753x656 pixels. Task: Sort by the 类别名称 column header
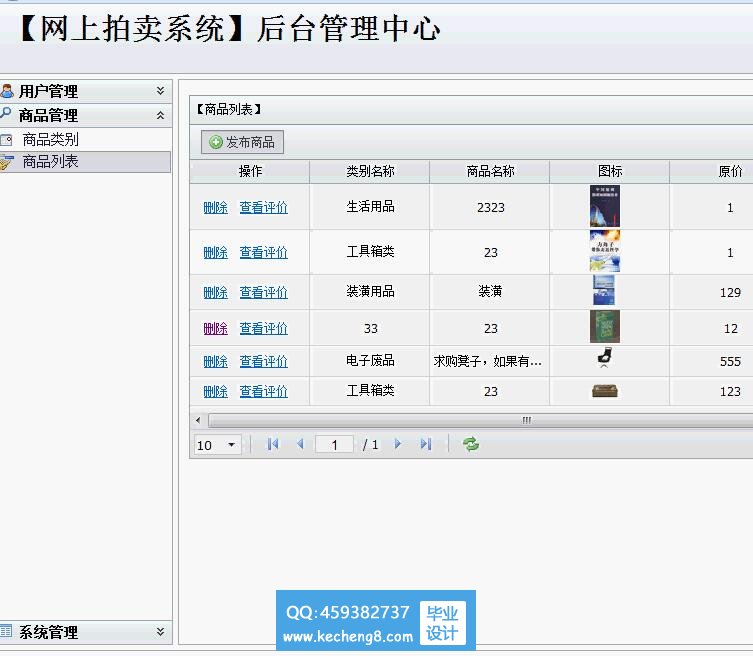click(x=370, y=171)
